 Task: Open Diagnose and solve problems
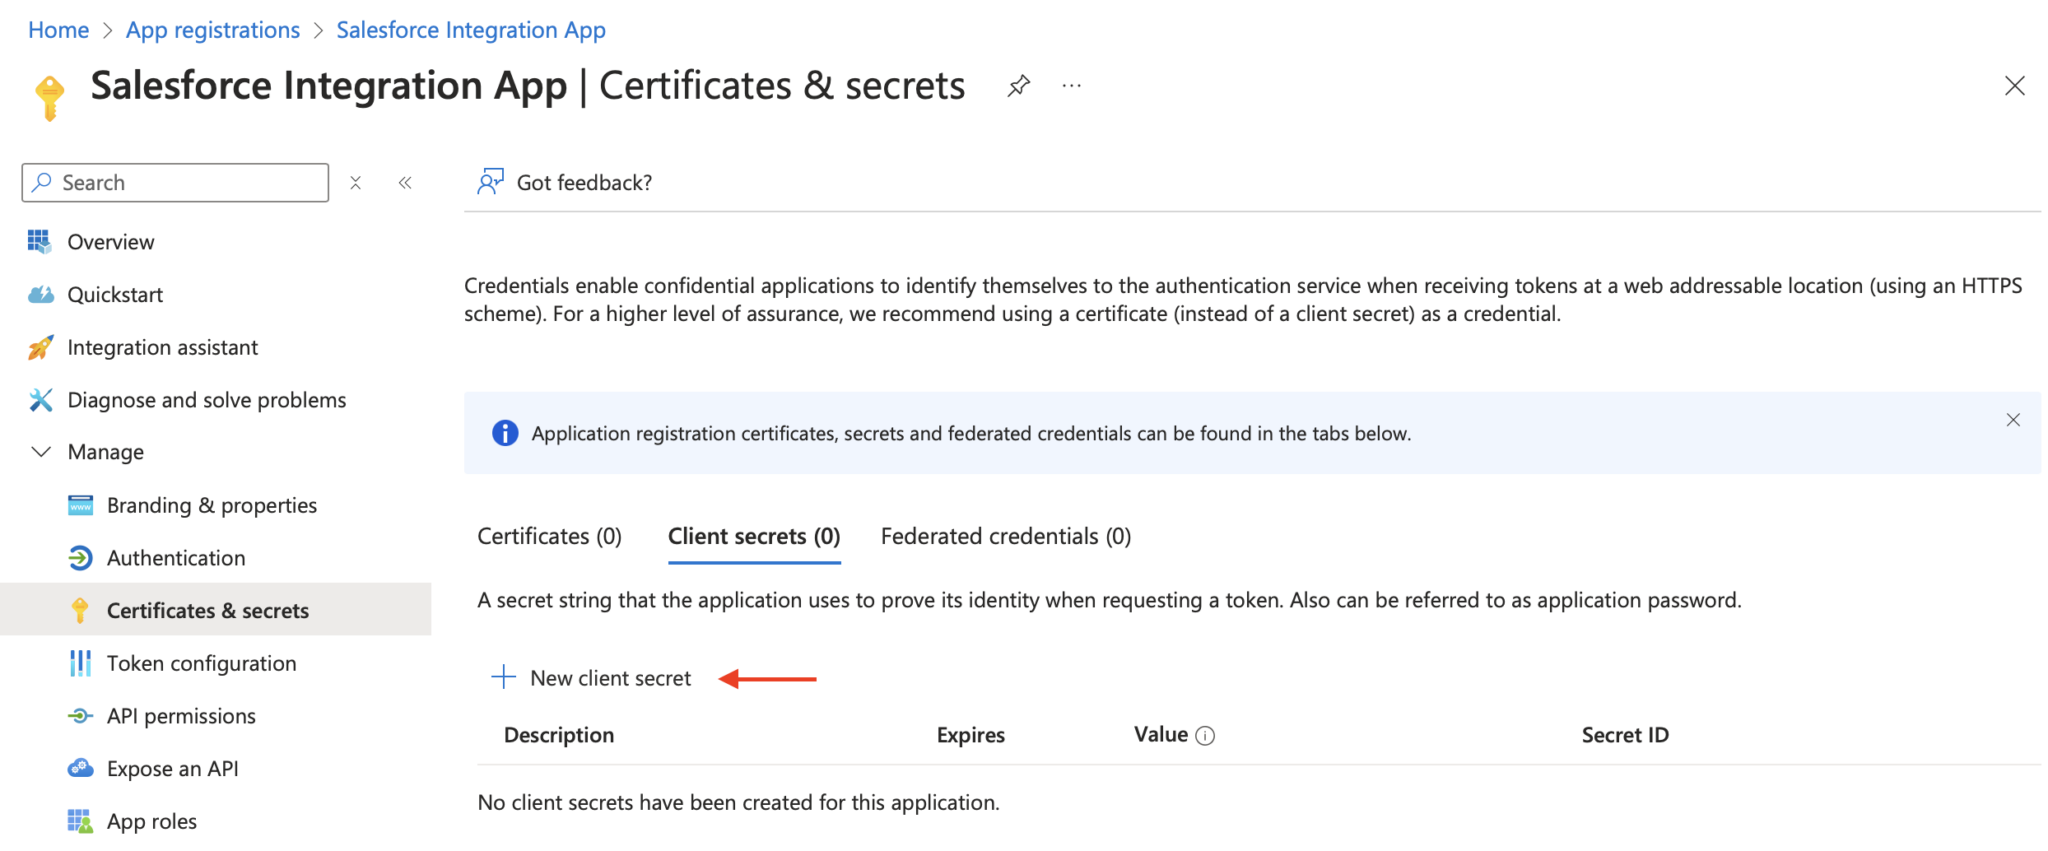pyautogui.click(x=205, y=399)
